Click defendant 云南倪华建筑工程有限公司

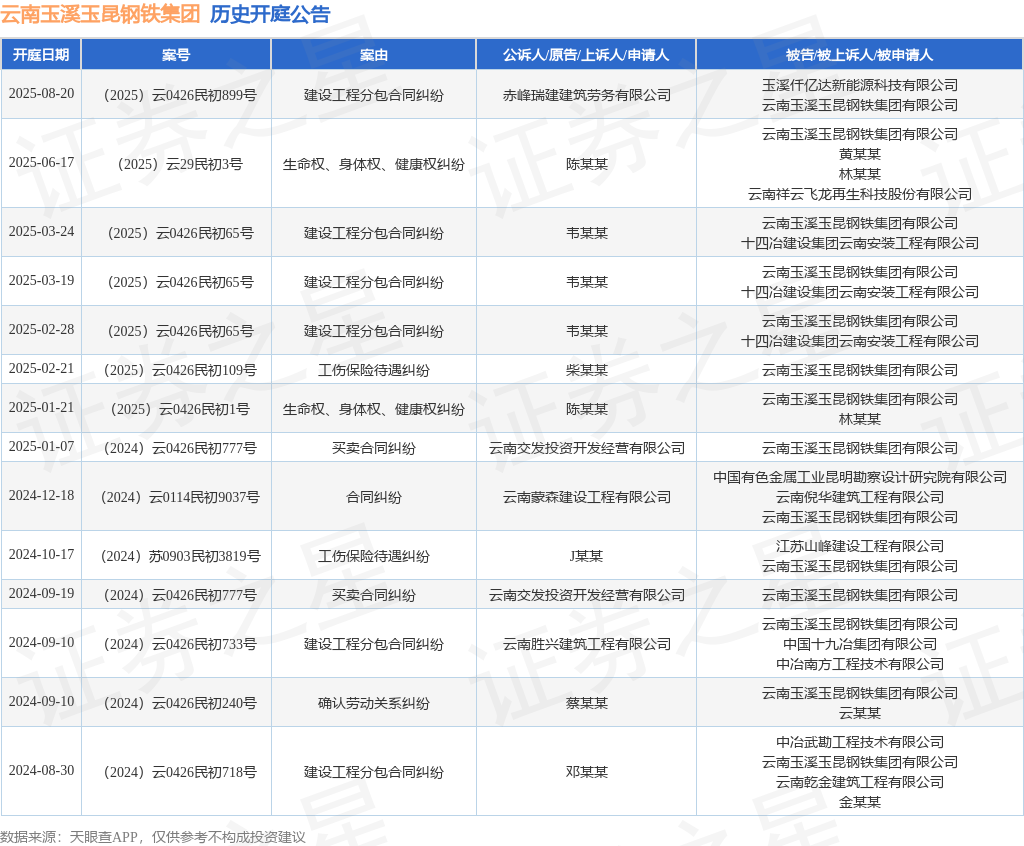pyautogui.click(x=859, y=497)
